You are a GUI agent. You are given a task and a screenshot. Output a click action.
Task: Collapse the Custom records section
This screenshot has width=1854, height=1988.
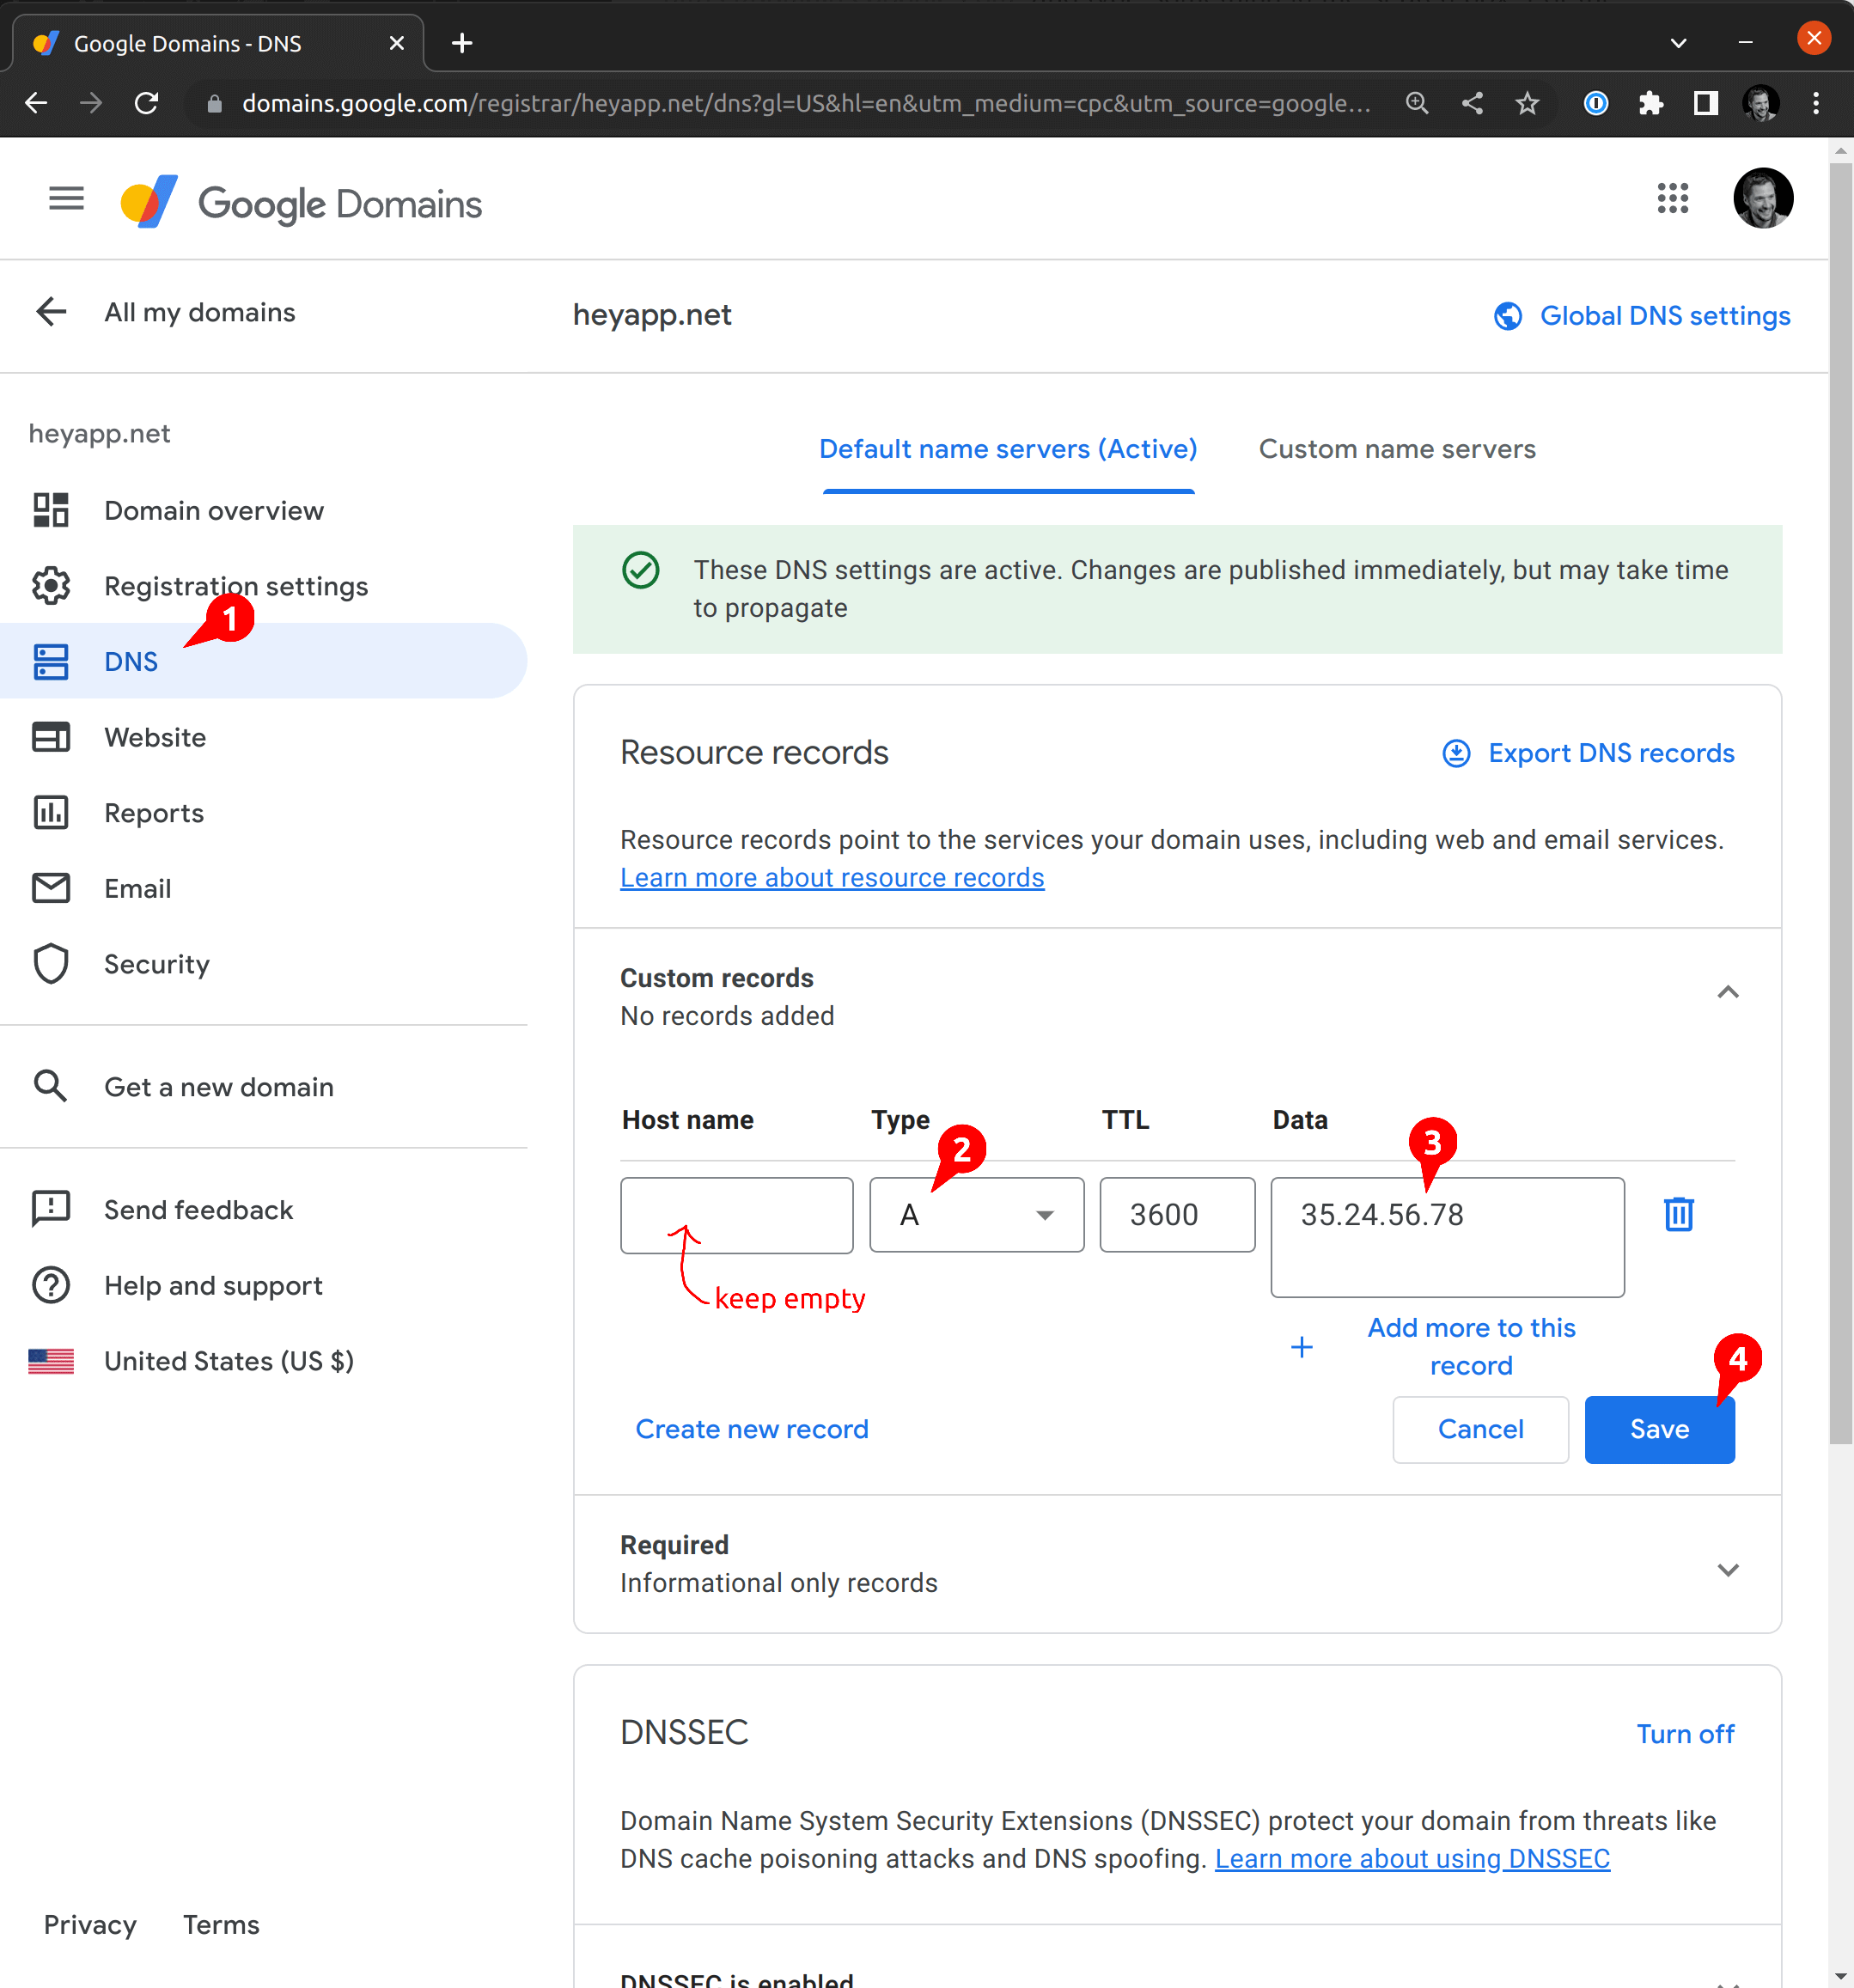(1727, 992)
